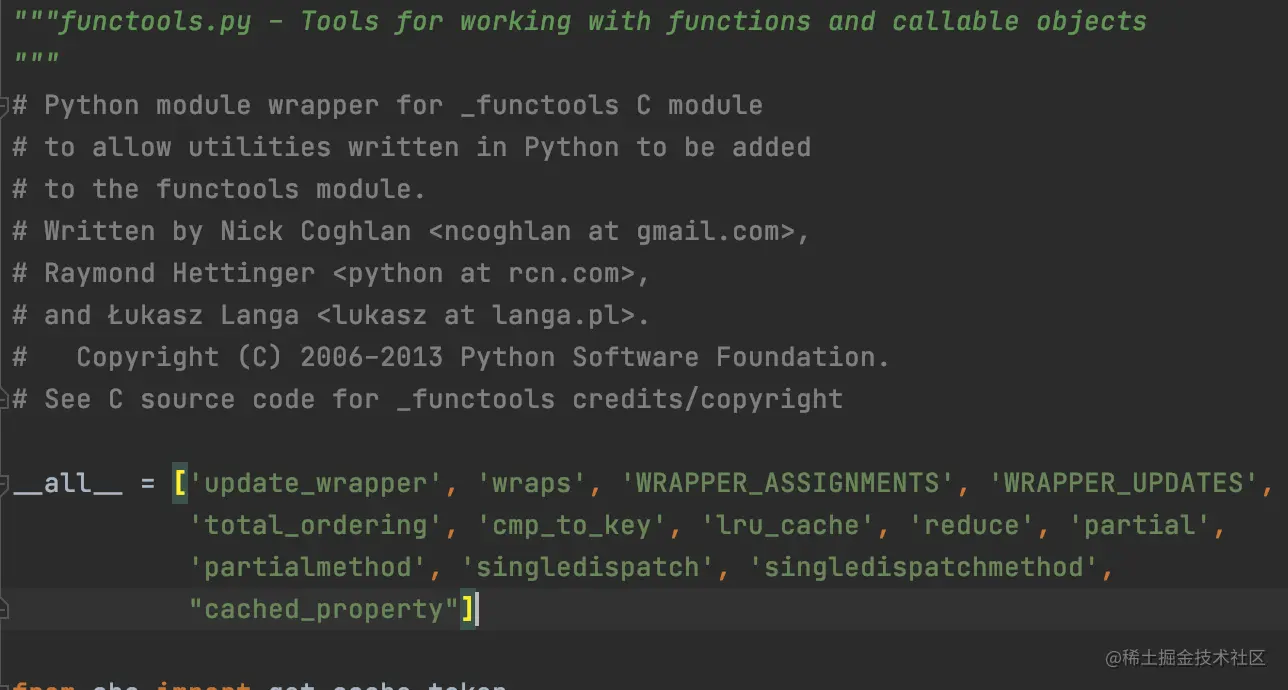Click the string 'cmp_to_key'
Viewport: 1288px width, 690px height.
pos(572,525)
